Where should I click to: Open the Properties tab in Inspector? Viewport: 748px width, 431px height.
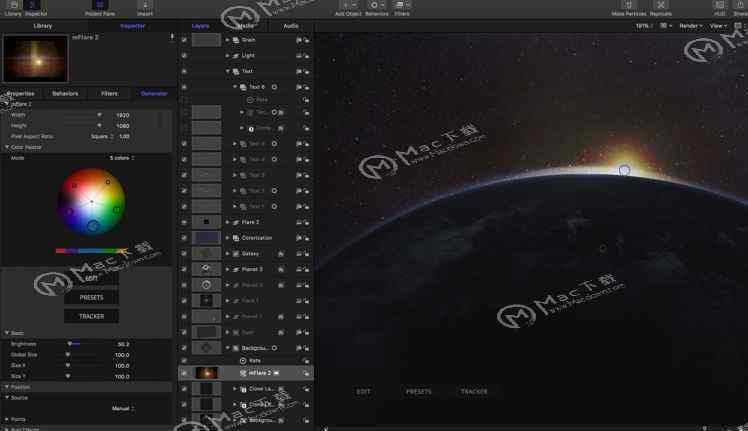click(x=21, y=94)
